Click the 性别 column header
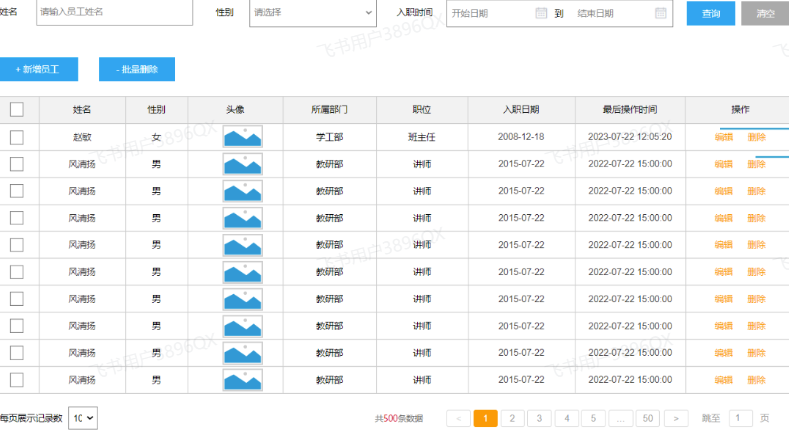The image size is (789, 432). pyautogui.click(x=156, y=110)
